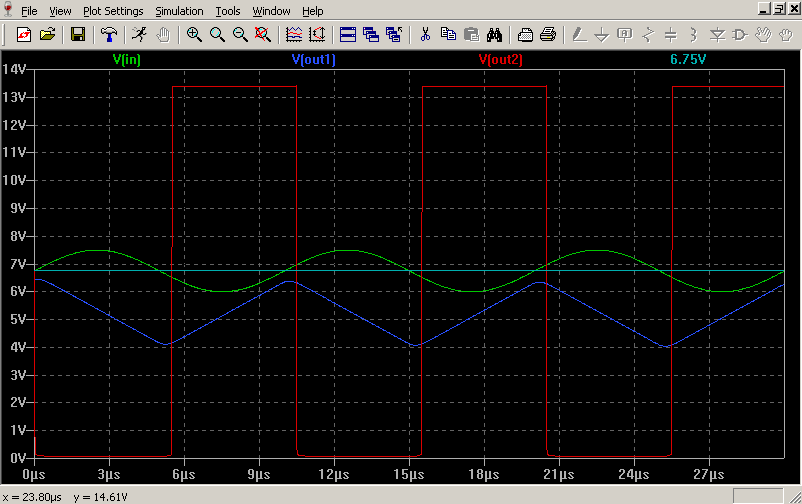Click the 14V vertical axis label
This screenshot has height=504, width=802.
[x=14, y=69]
